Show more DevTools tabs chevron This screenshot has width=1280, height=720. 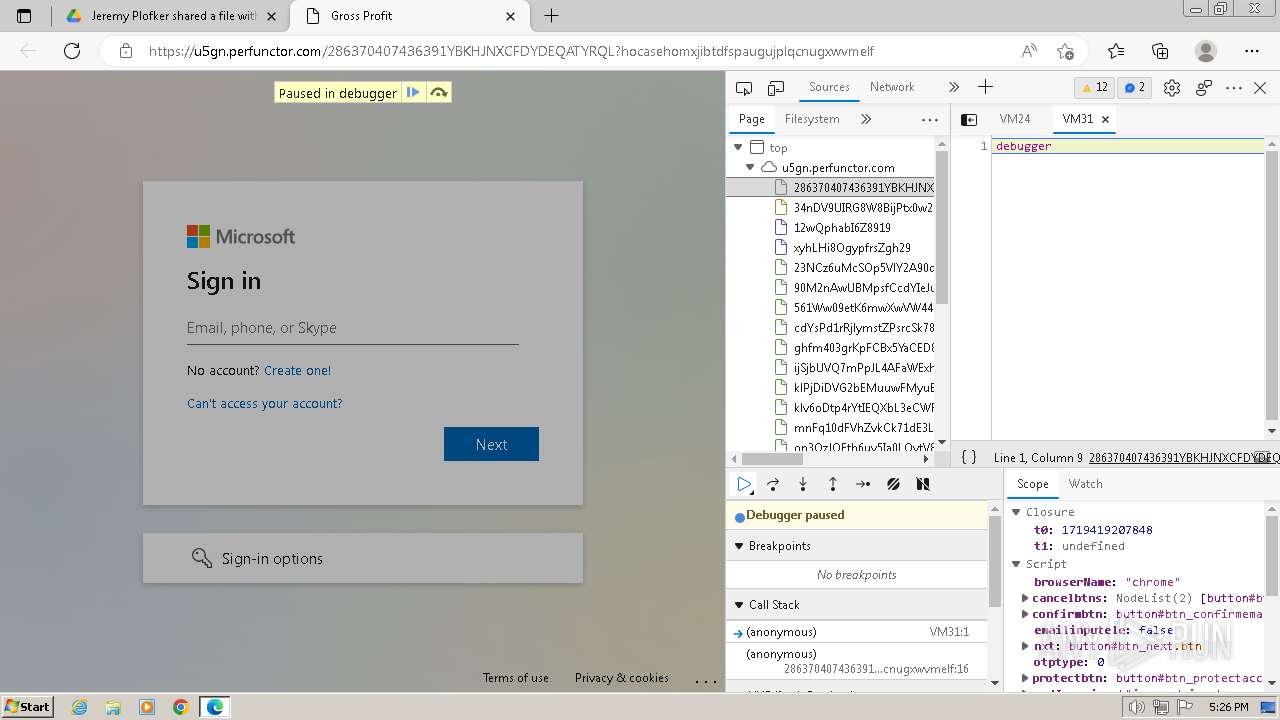[953, 87]
